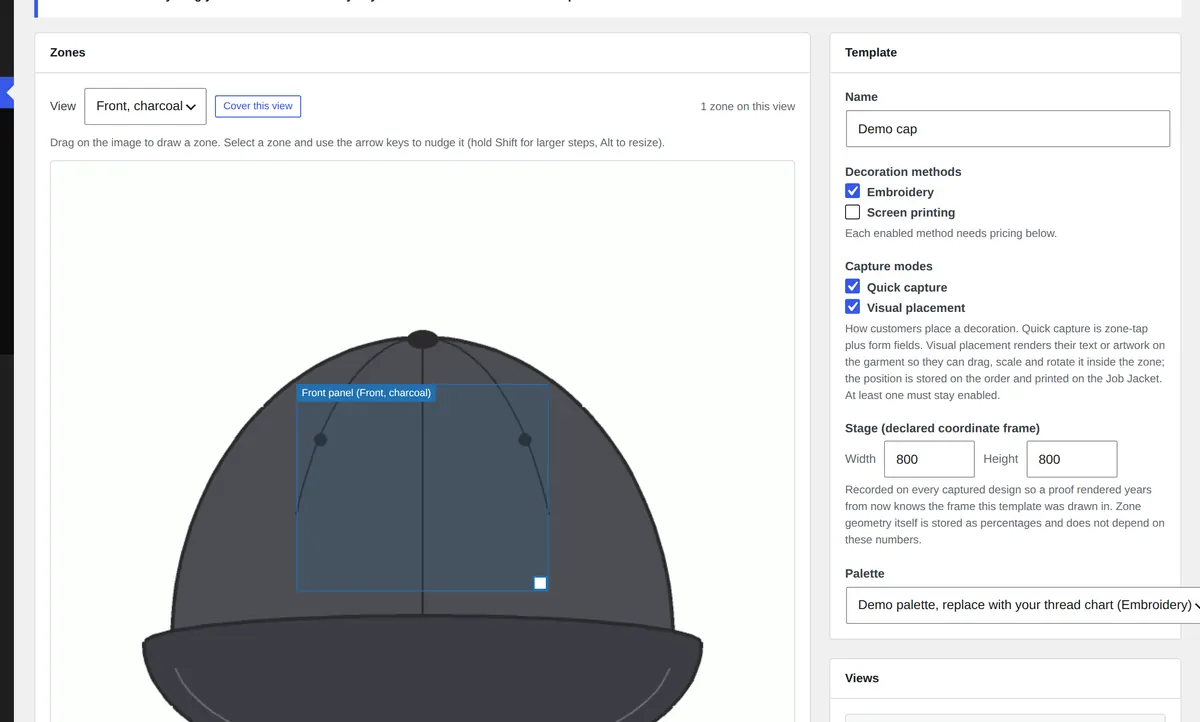
Task: Toggle the Embroidery checkbox
Action: click(853, 191)
